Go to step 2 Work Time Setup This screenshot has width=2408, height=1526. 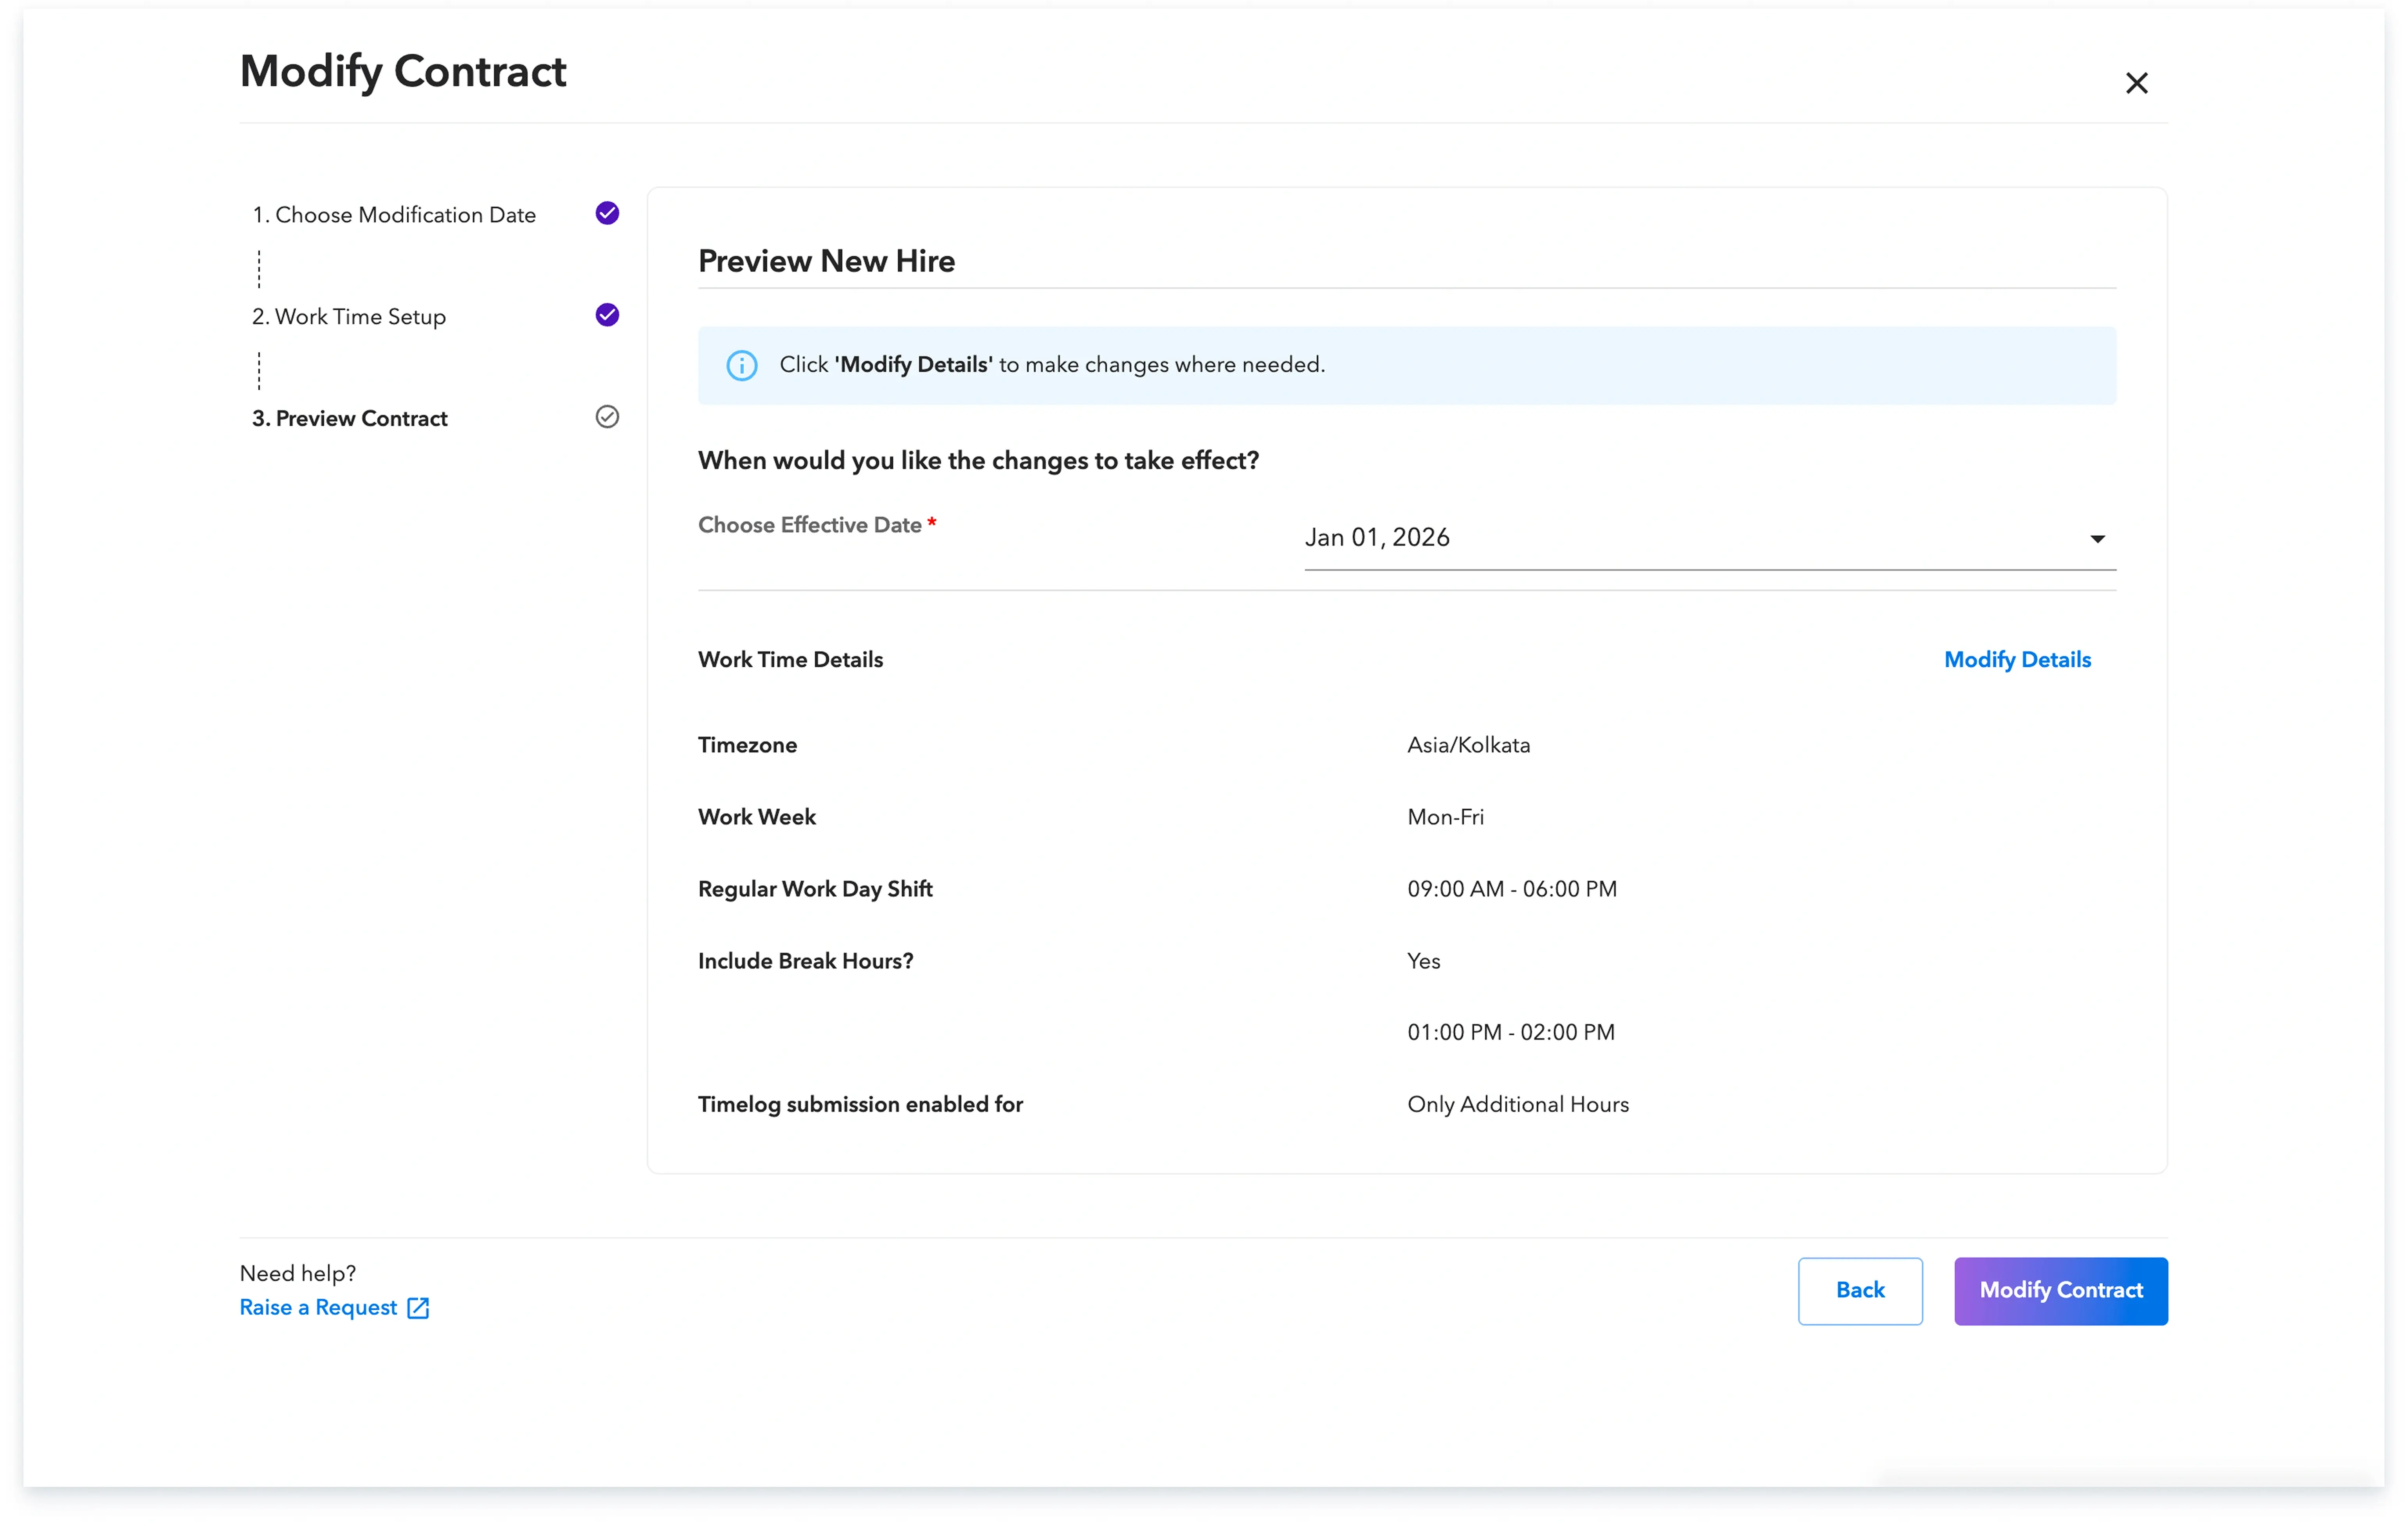click(x=349, y=317)
